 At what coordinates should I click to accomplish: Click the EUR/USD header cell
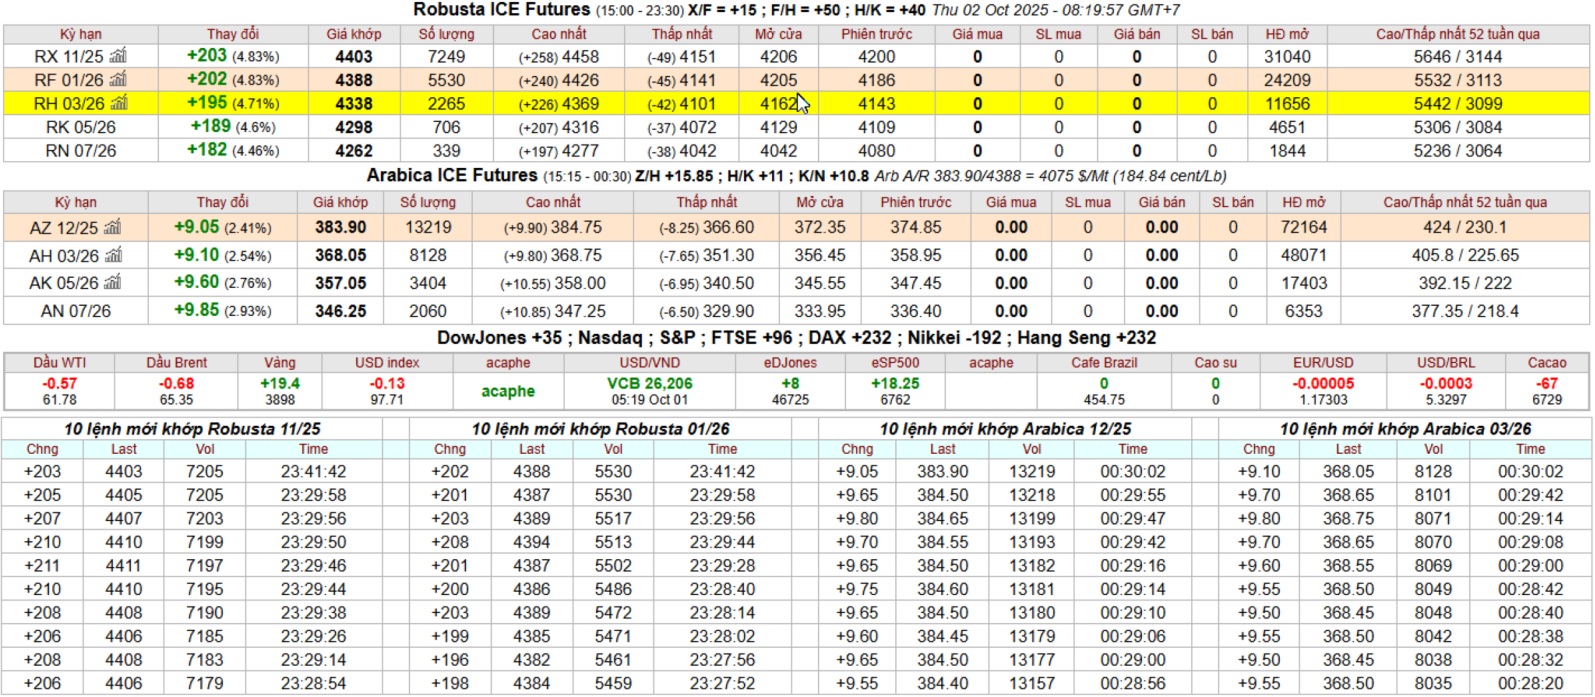tap(1323, 363)
